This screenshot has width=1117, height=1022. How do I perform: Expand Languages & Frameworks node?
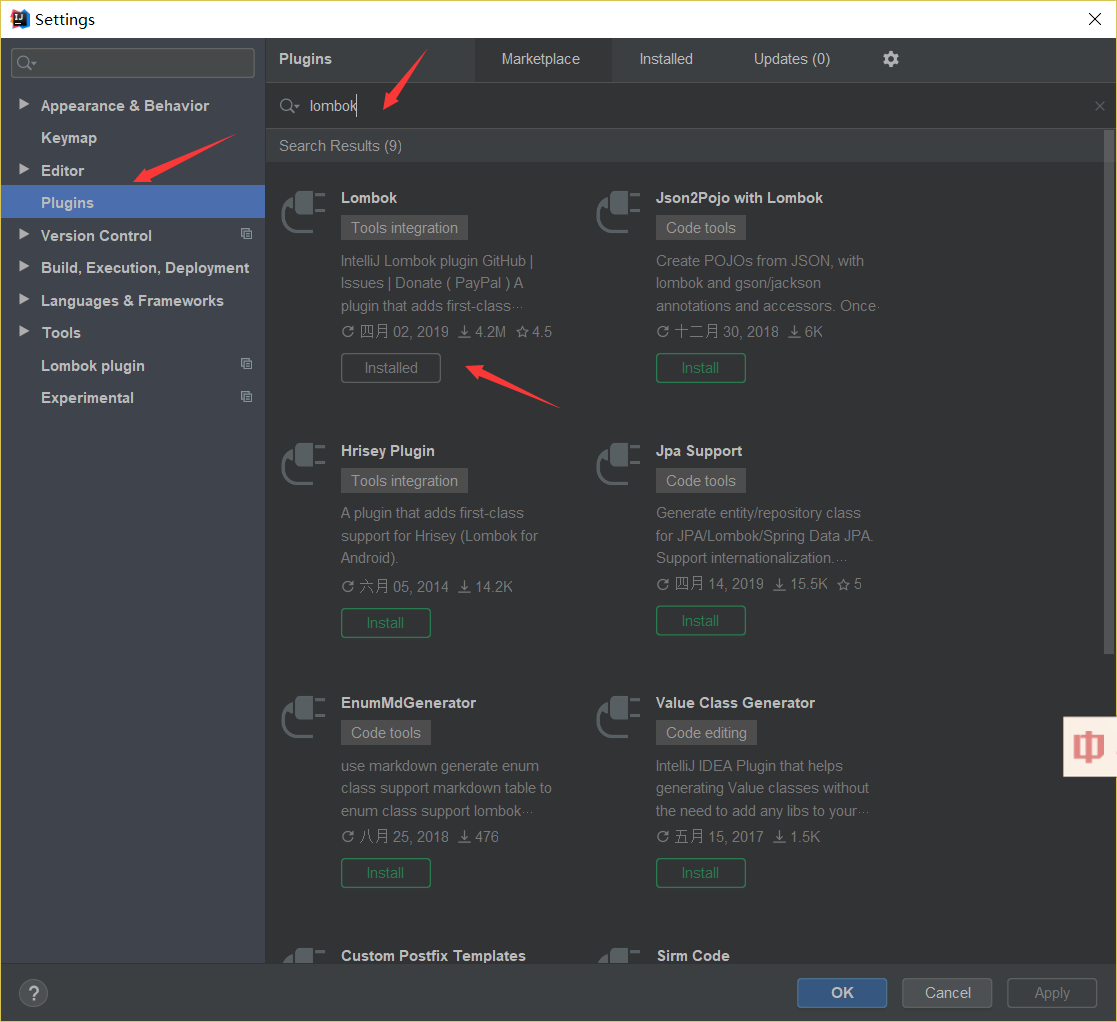click(24, 299)
